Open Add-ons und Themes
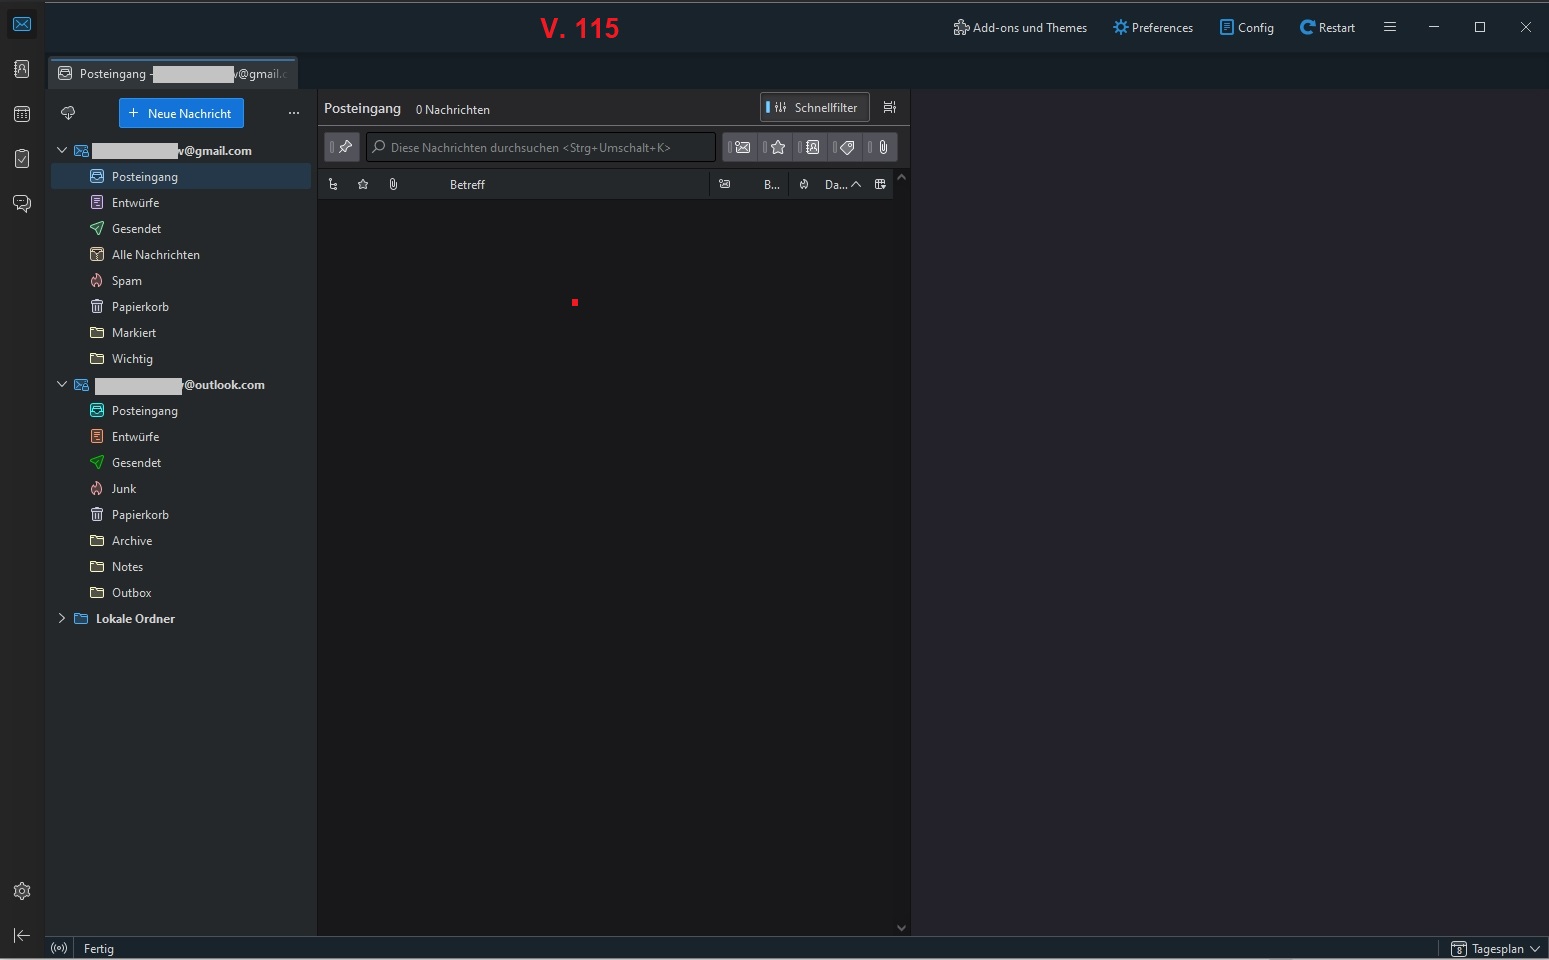Viewport: 1549px width, 960px height. click(1020, 28)
